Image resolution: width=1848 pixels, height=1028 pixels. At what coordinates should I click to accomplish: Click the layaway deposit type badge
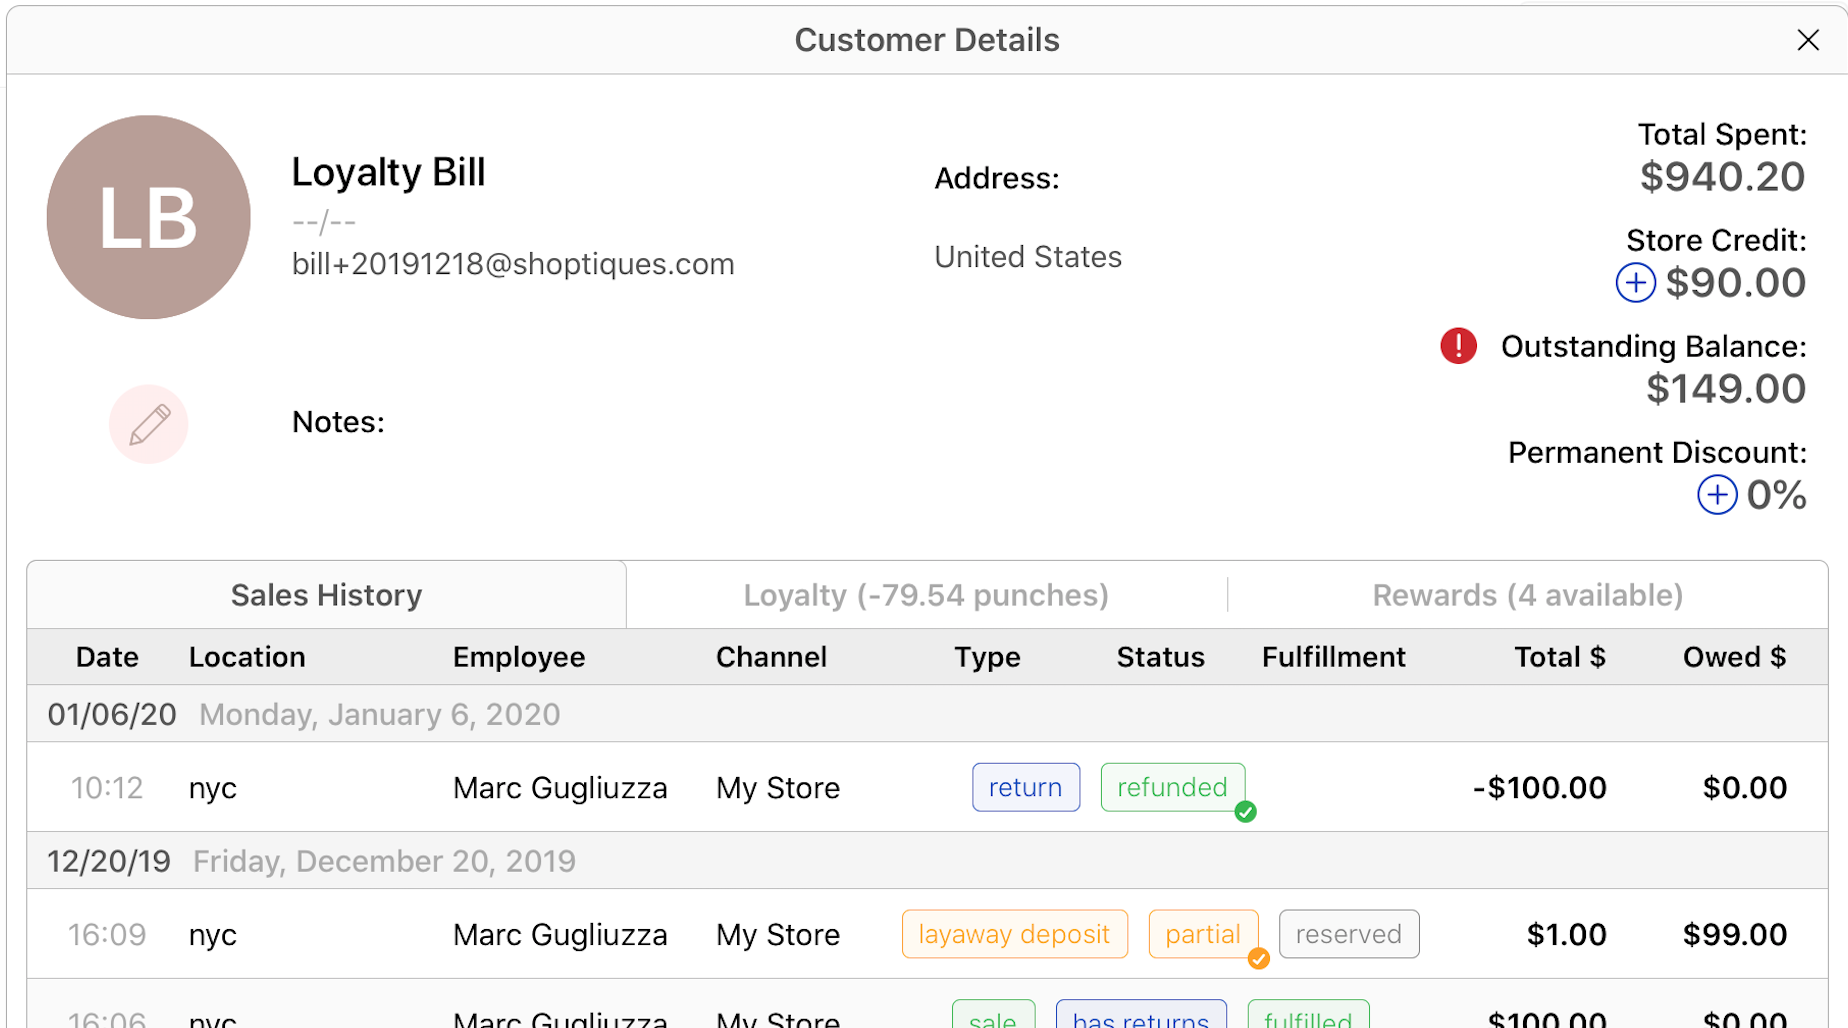tap(1014, 934)
